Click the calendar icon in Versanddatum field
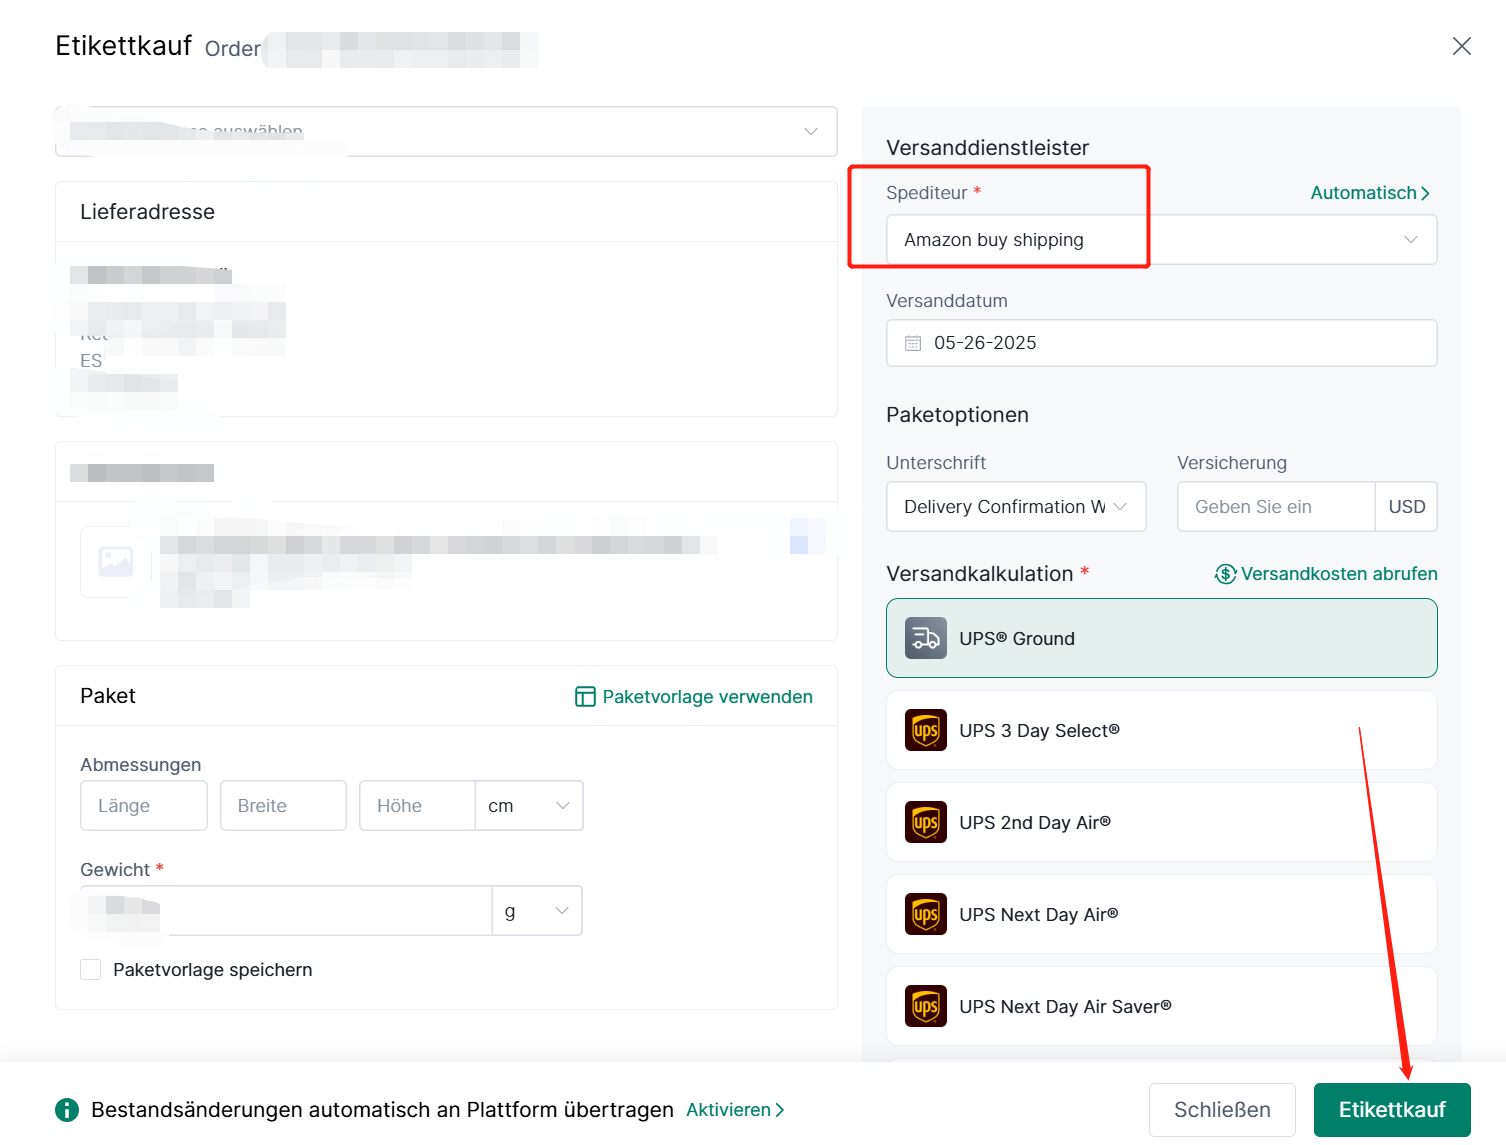Image resolution: width=1506 pixels, height=1145 pixels. coord(913,343)
